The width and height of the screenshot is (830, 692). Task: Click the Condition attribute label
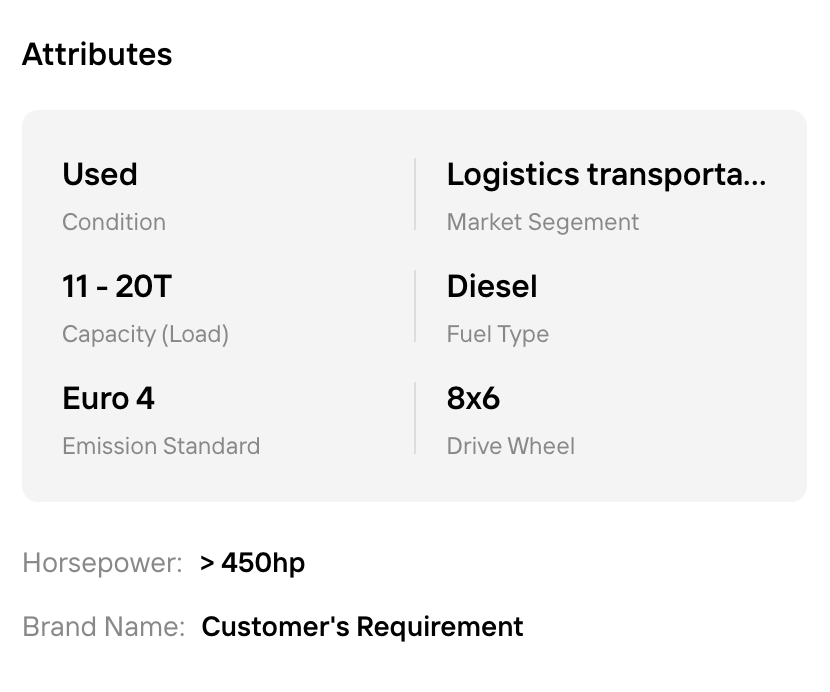[114, 222]
